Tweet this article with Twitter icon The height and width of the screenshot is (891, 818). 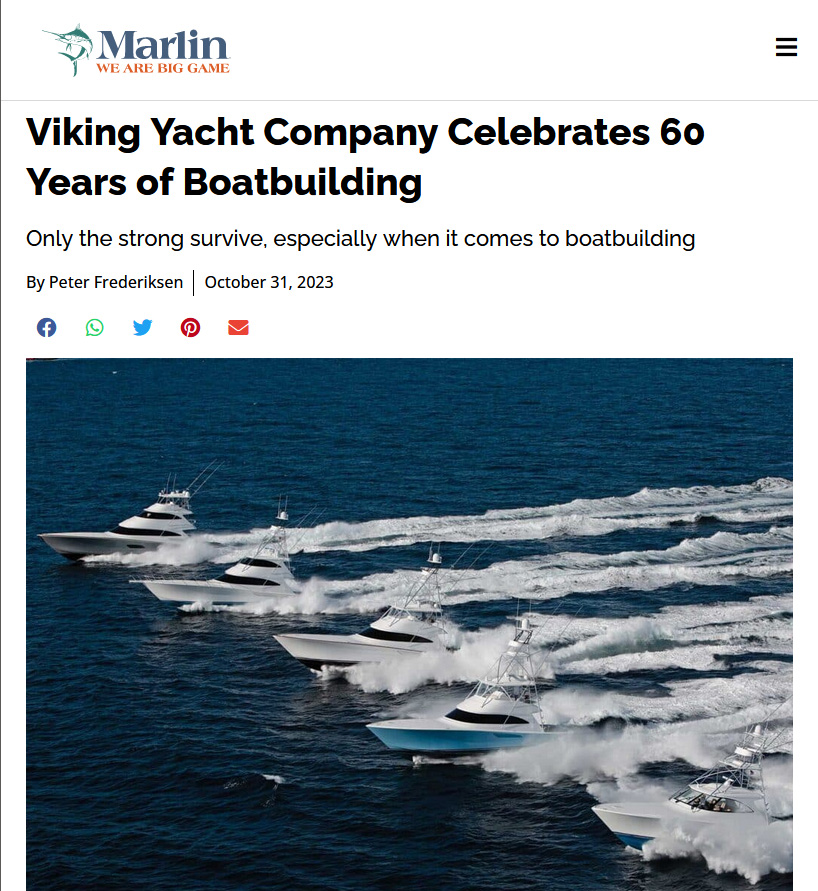click(143, 328)
